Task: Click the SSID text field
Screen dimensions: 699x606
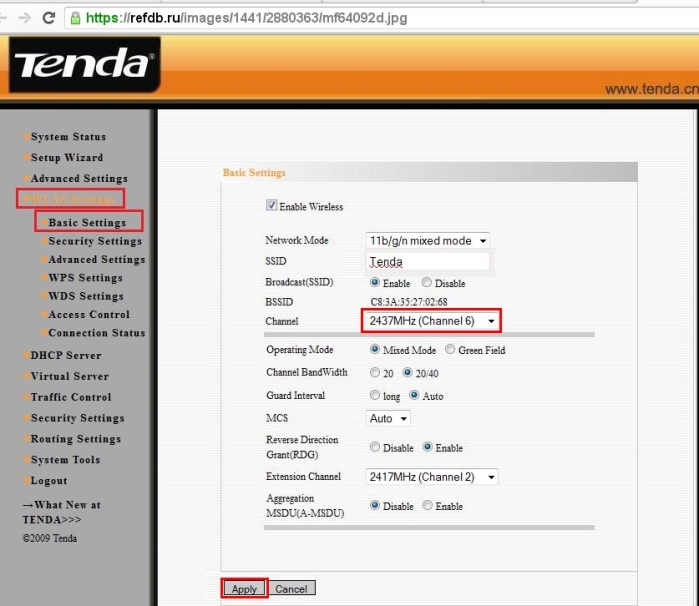Action: pos(428,262)
